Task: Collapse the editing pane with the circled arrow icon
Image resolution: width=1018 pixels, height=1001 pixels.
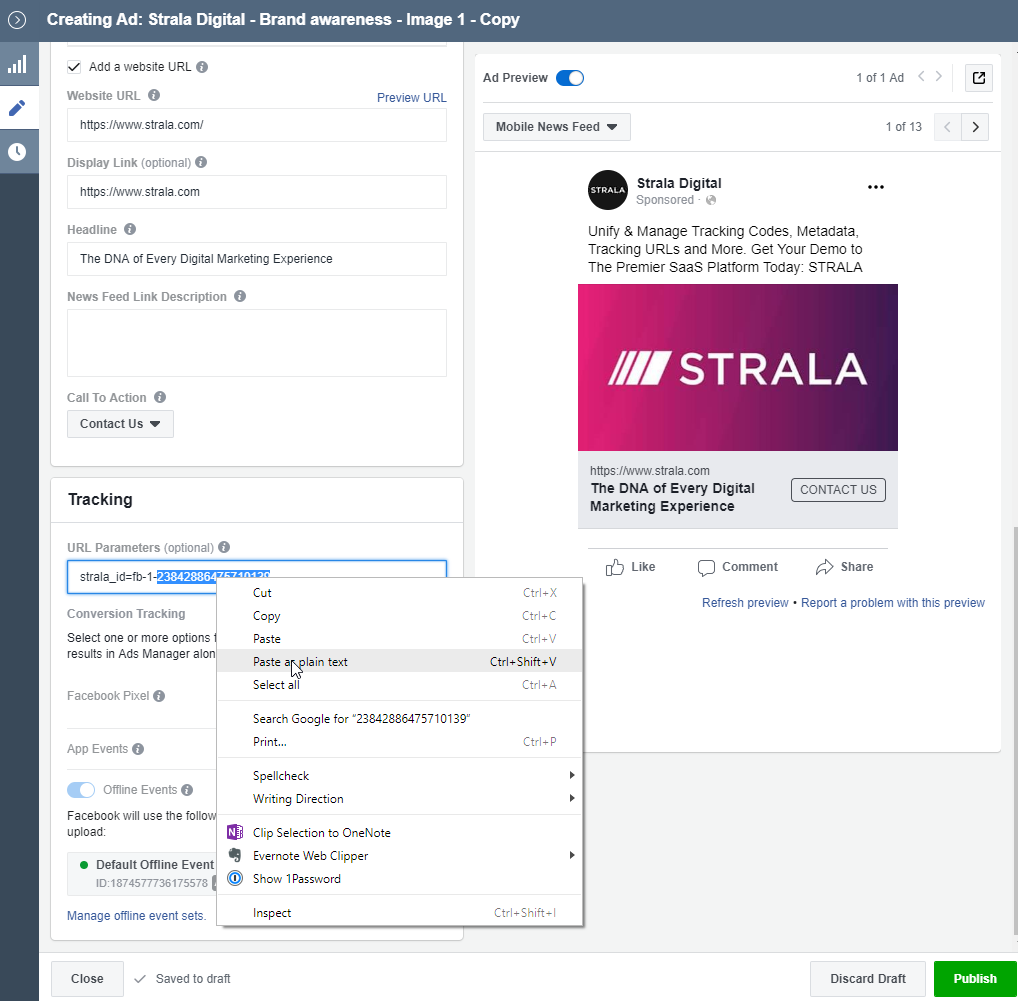Action: tap(17, 20)
